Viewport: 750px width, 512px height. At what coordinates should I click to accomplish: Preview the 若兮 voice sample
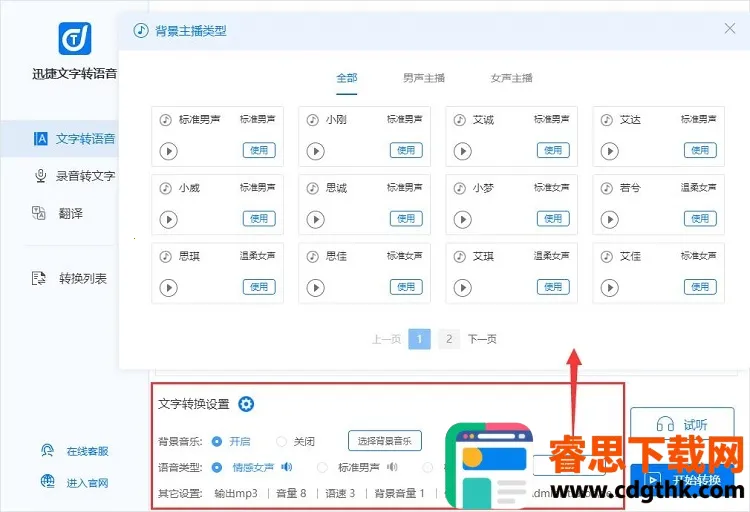tap(609, 219)
